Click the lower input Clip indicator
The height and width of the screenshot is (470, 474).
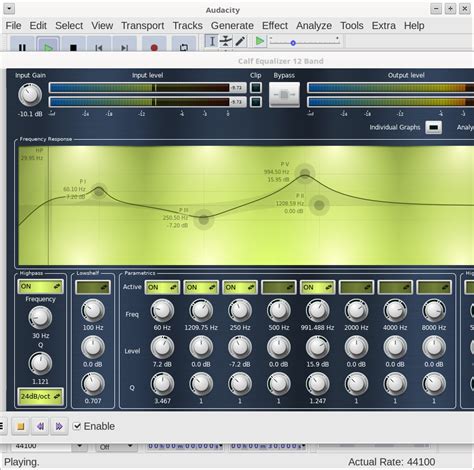point(256,102)
